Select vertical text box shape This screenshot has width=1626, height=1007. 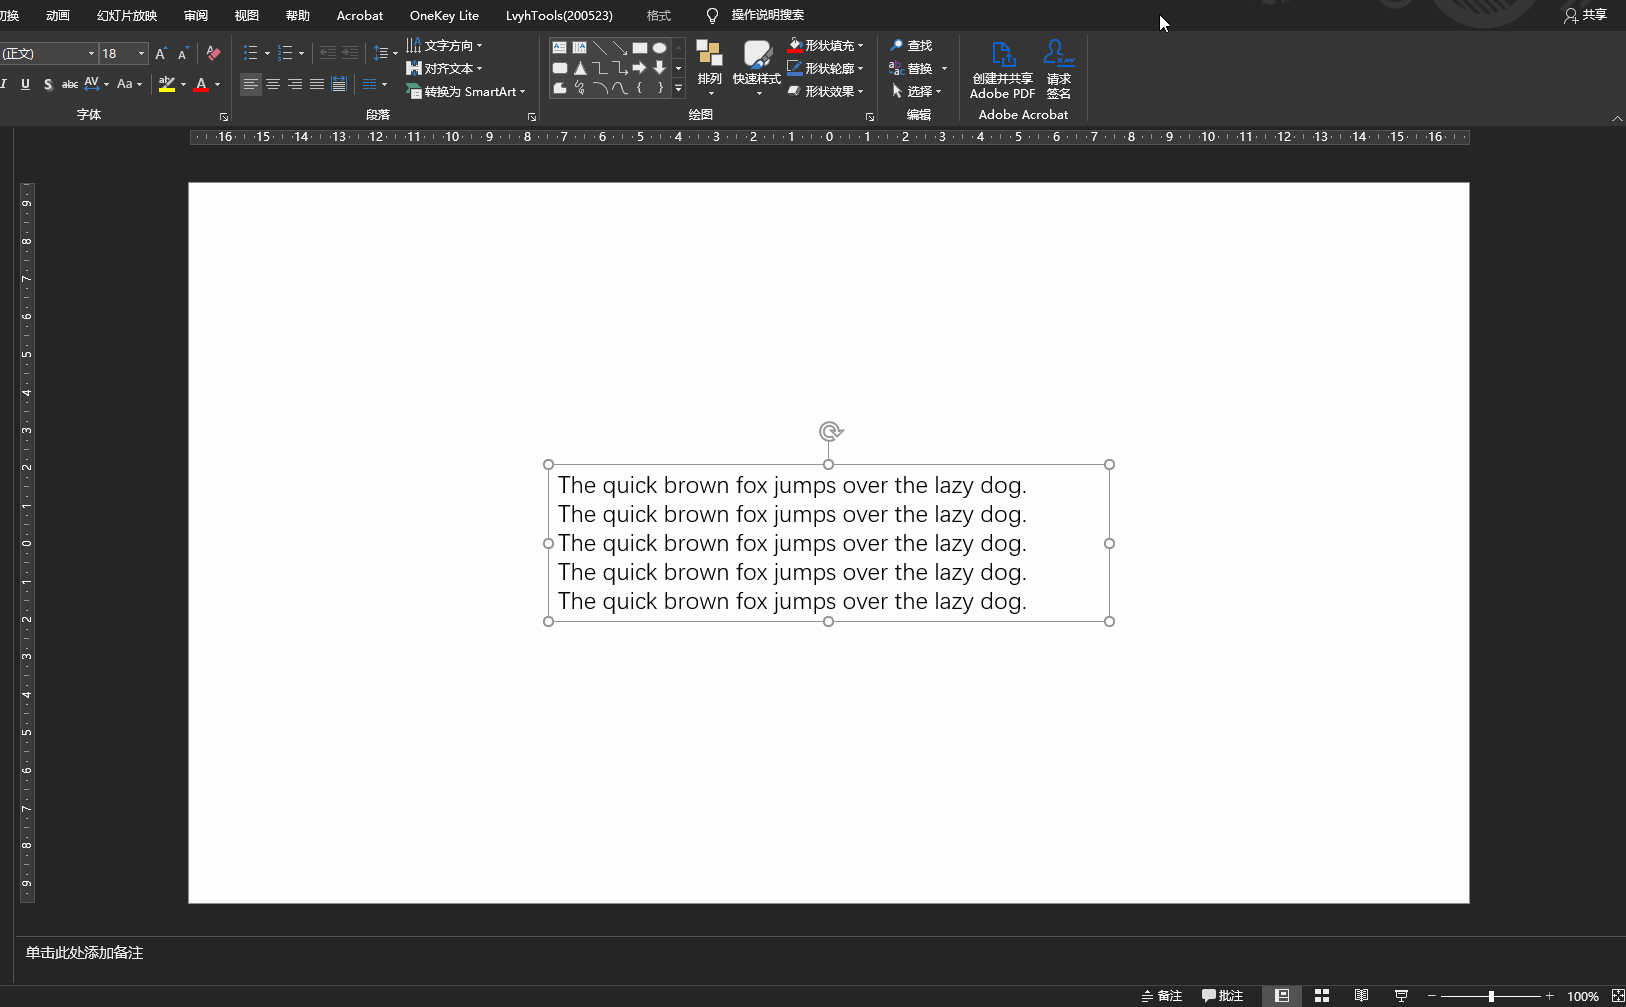[x=580, y=48]
